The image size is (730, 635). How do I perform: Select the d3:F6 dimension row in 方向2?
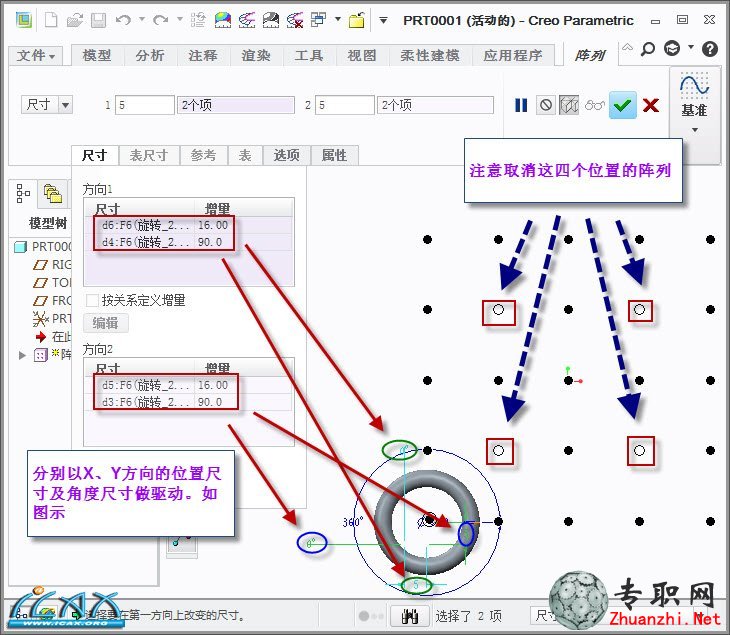coord(189,402)
